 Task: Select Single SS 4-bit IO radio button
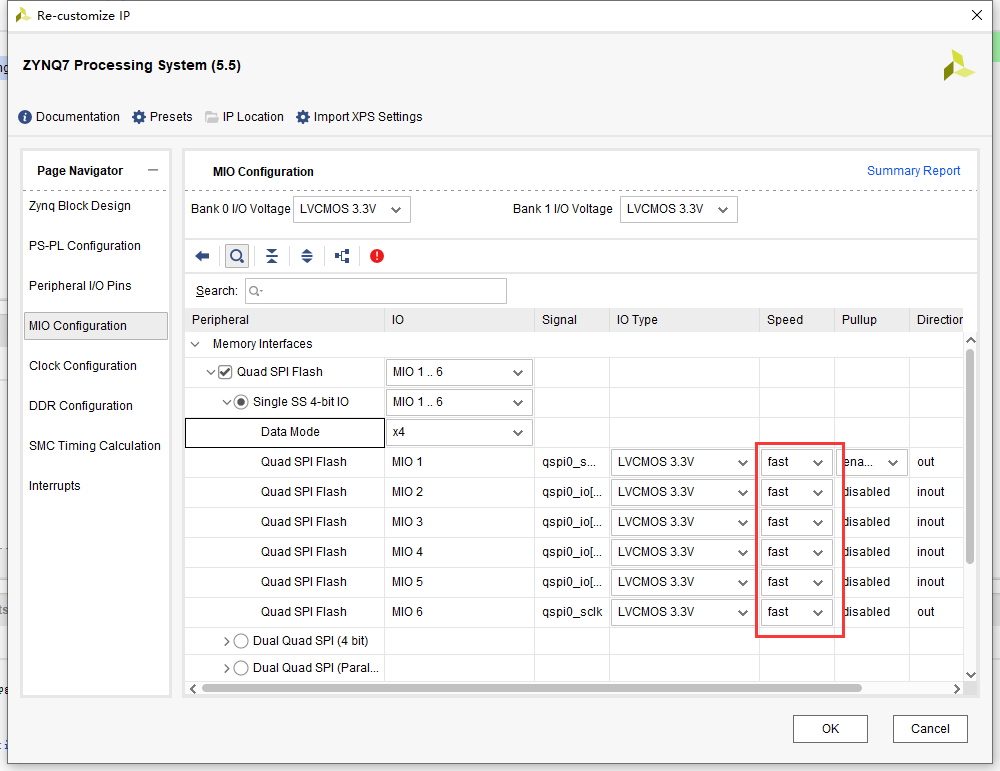point(241,402)
